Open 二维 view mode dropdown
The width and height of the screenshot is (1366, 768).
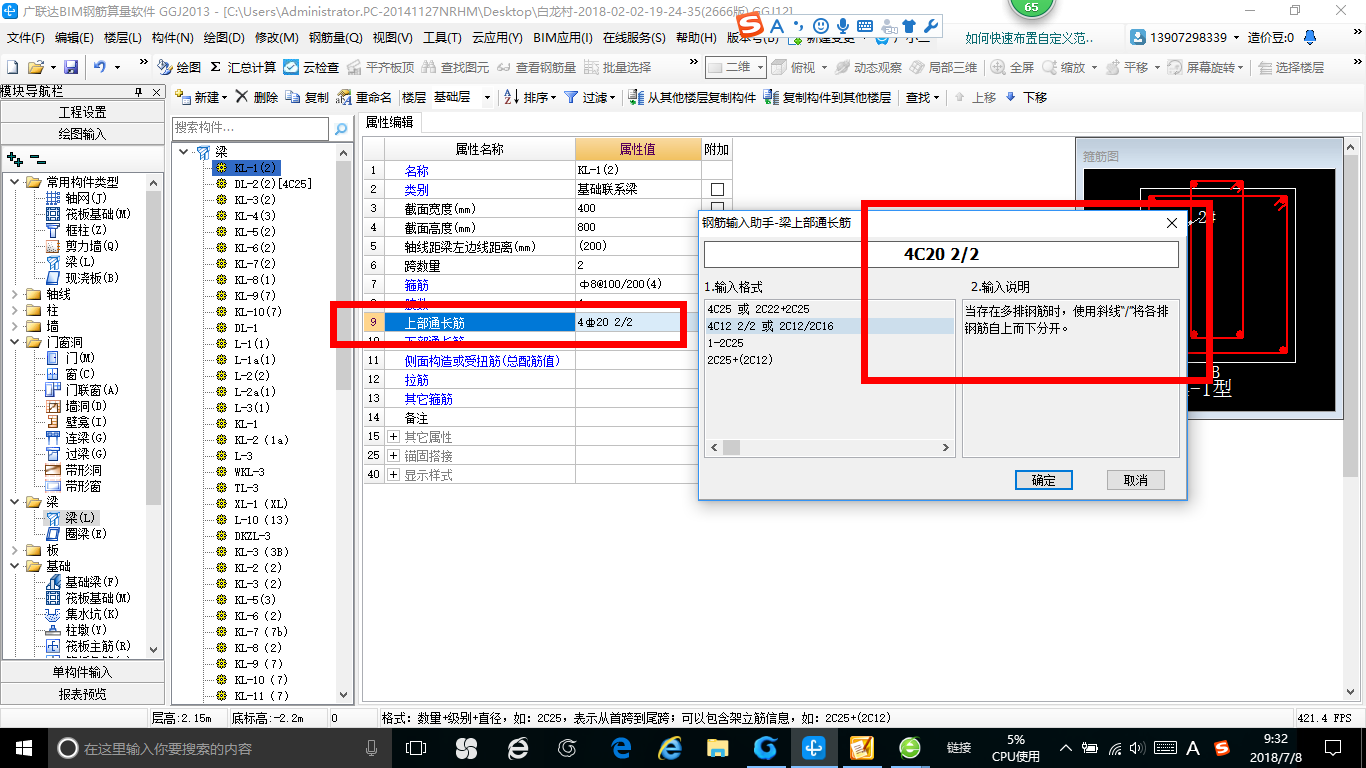pos(759,67)
